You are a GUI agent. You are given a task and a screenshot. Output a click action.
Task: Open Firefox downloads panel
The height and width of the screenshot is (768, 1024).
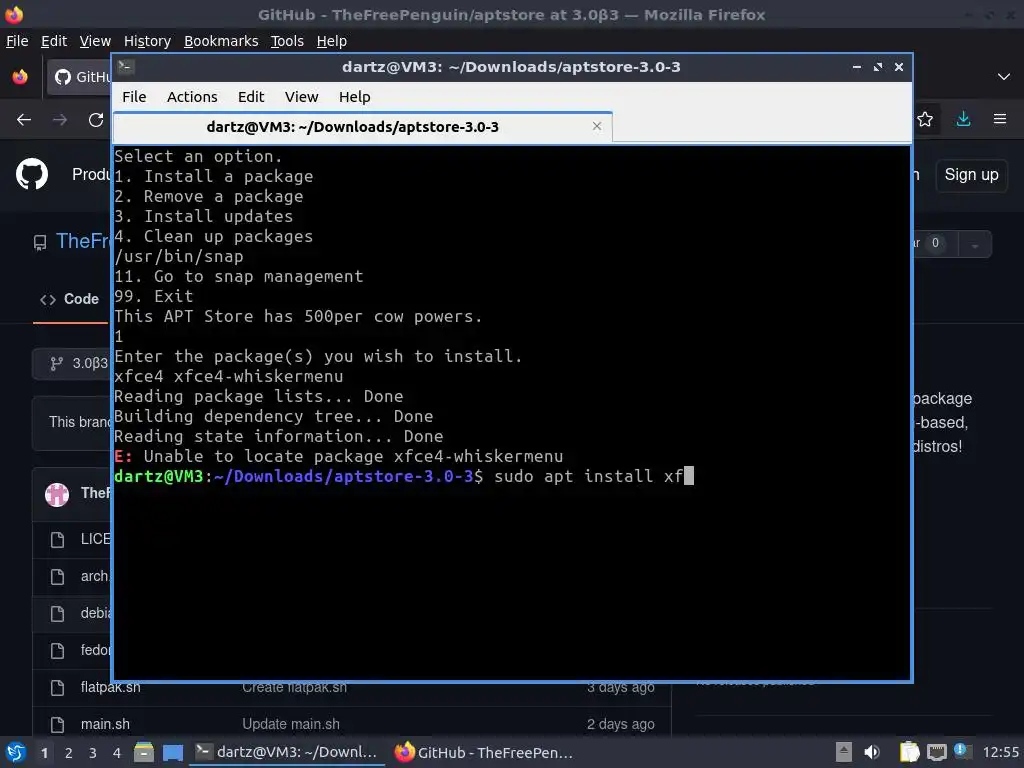963,119
